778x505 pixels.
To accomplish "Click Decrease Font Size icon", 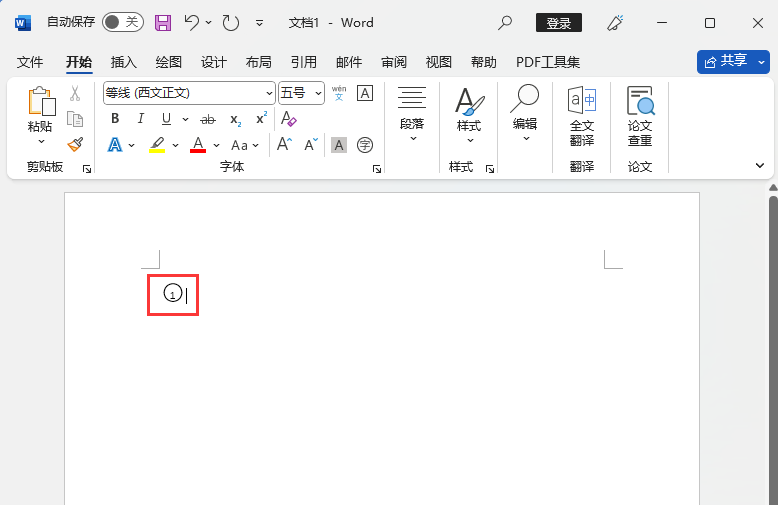I will (x=311, y=144).
